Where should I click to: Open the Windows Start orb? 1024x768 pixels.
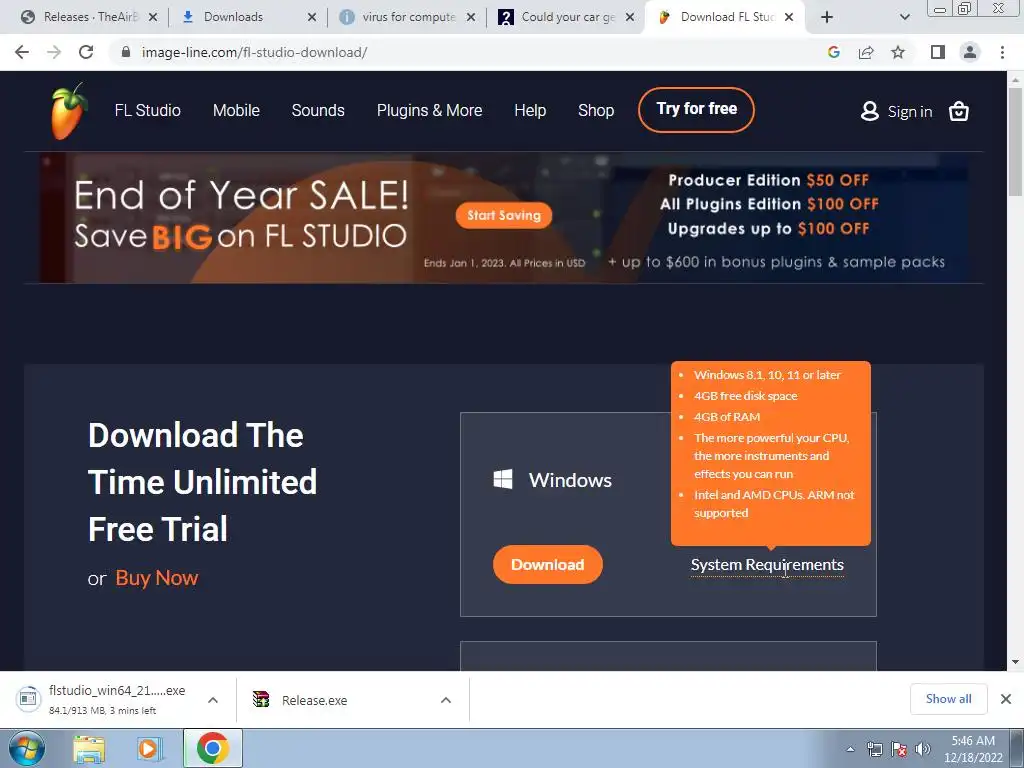coord(25,748)
